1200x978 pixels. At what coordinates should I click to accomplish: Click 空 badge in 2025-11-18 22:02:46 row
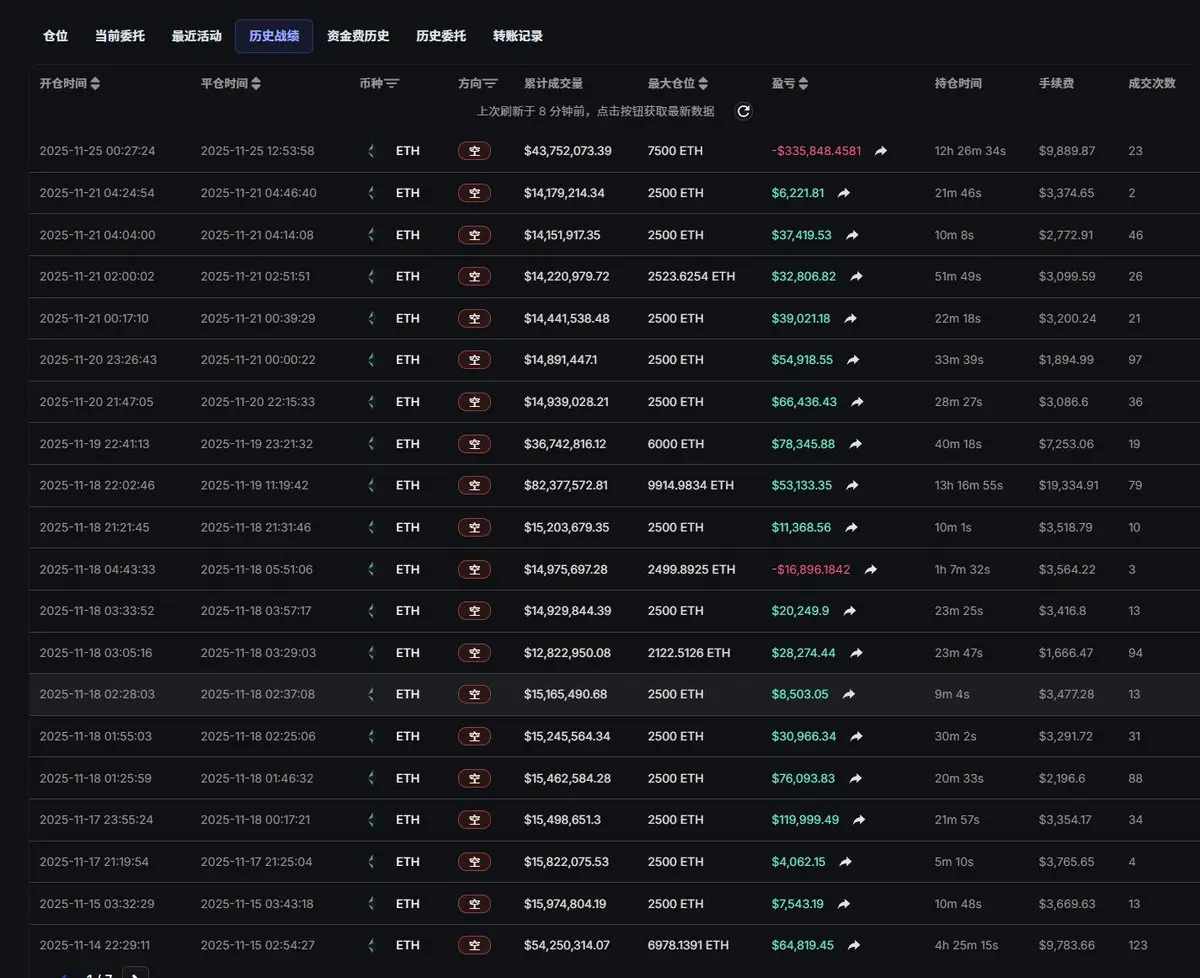click(474, 485)
